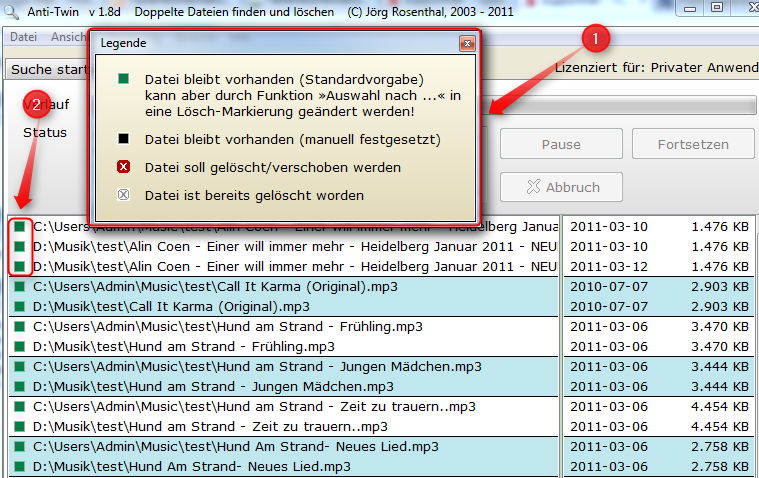The image size is (759, 478).
Task: Click the Status label
Action: click(x=45, y=133)
